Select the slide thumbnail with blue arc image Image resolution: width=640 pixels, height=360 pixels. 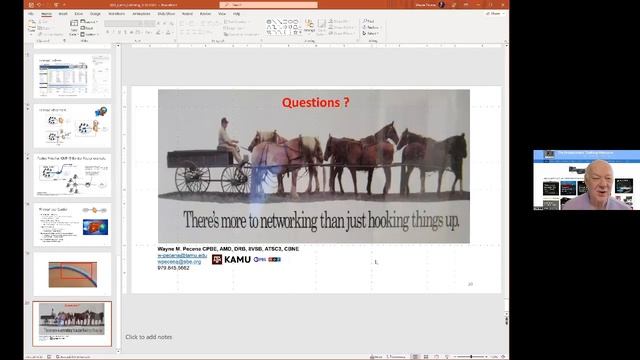tap(72, 274)
